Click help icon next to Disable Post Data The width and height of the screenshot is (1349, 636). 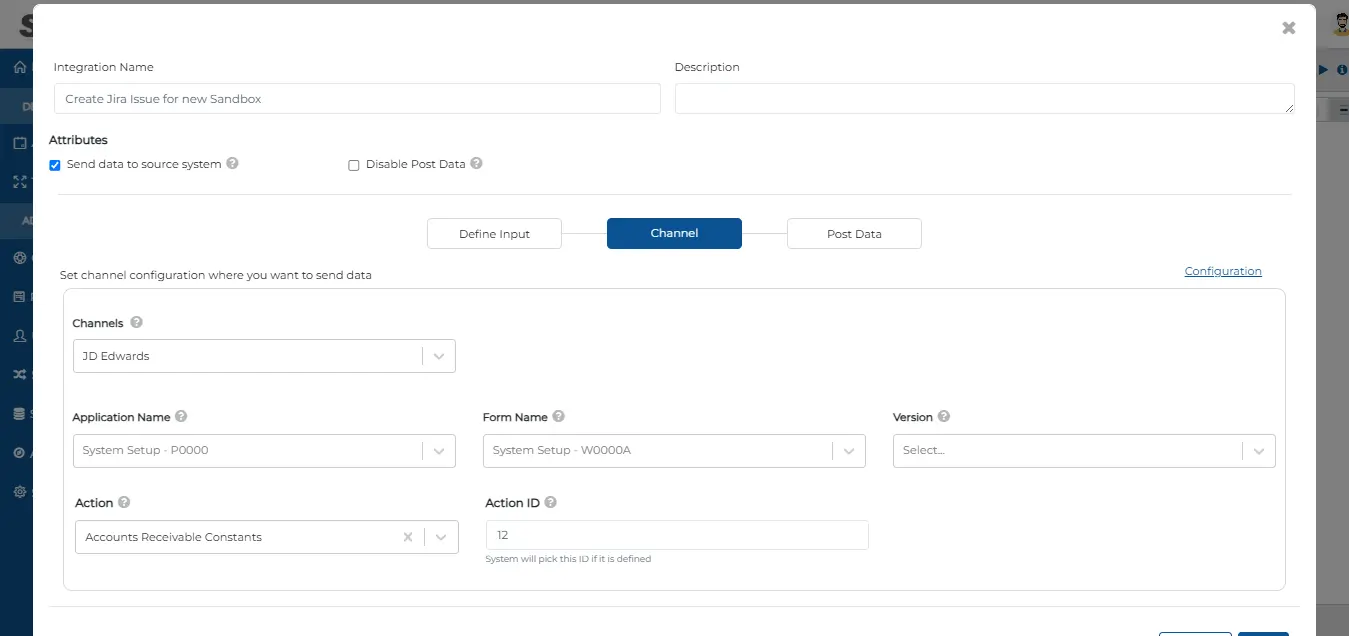pyautogui.click(x=476, y=164)
